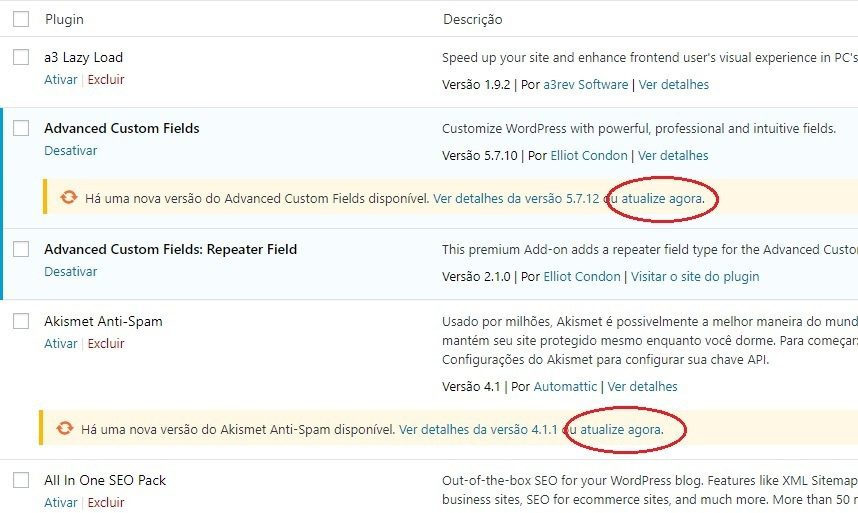Click update icon in Advanced Custom Fields notice
This screenshot has width=858, height=513.
(69, 198)
